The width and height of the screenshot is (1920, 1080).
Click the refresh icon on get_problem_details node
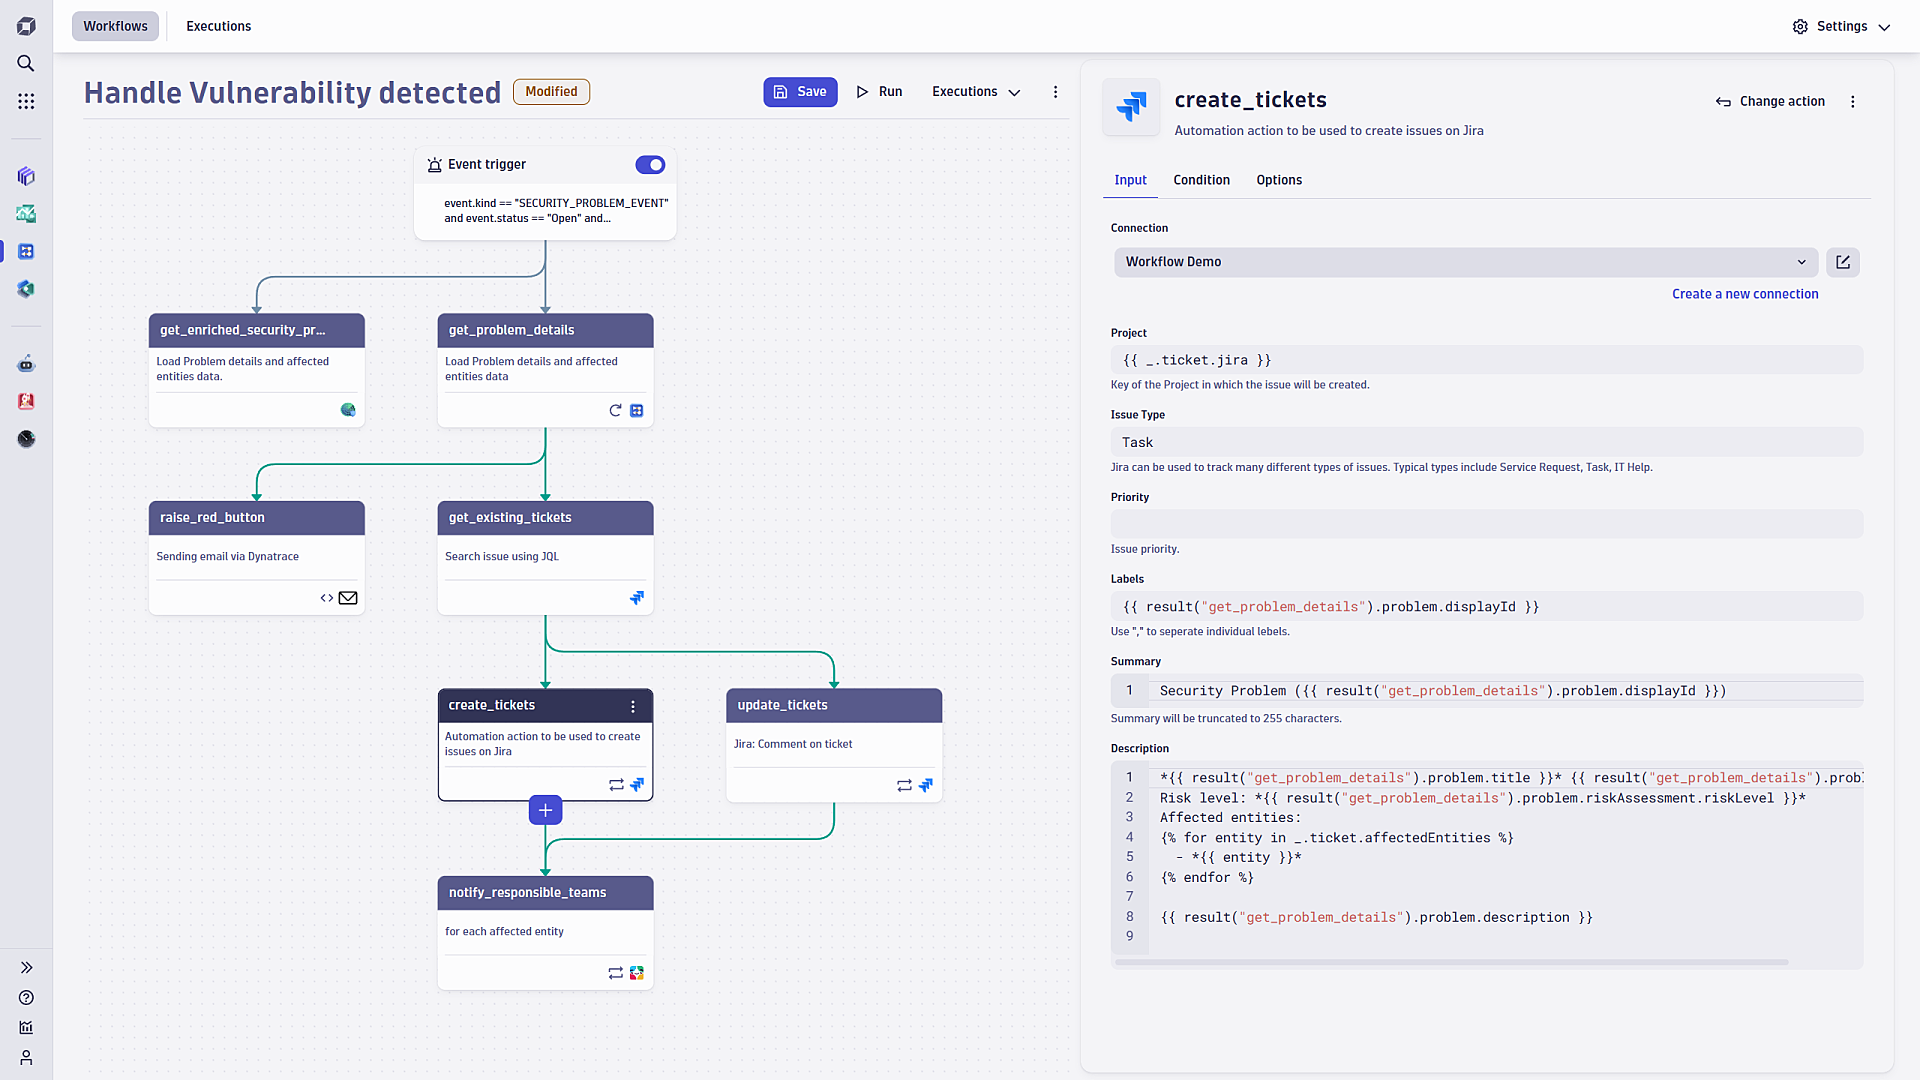pos(615,410)
